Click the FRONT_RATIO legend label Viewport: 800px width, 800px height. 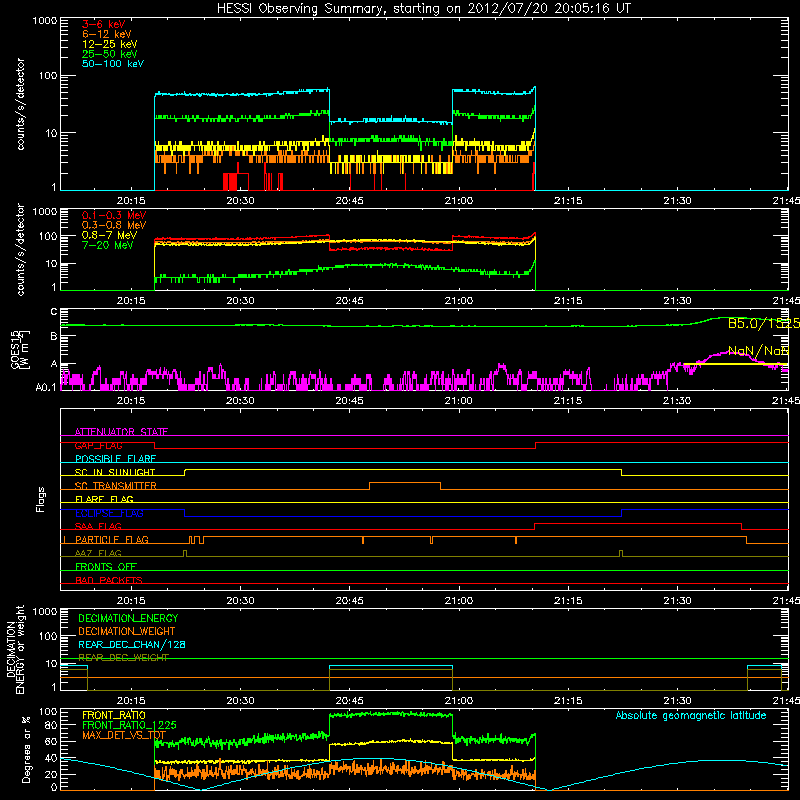[x=114, y=715]
